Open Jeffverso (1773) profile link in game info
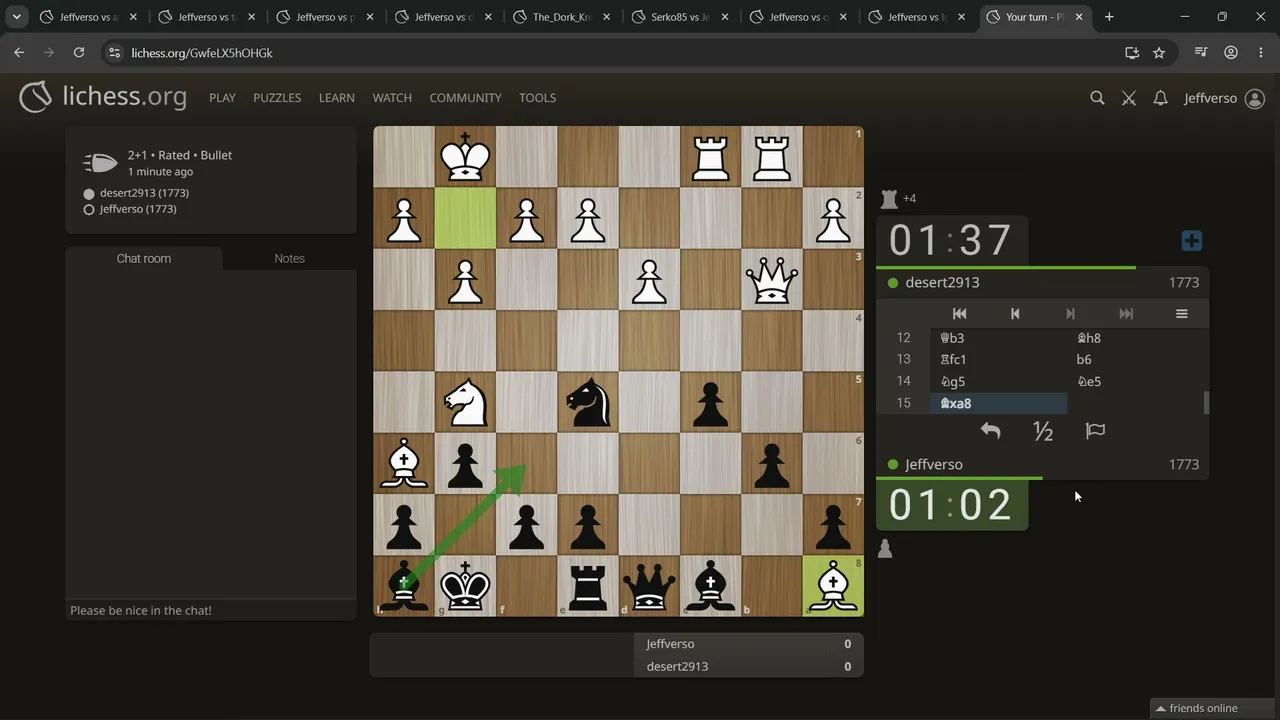Screen dimensions: 1280x720 [138, 209]
